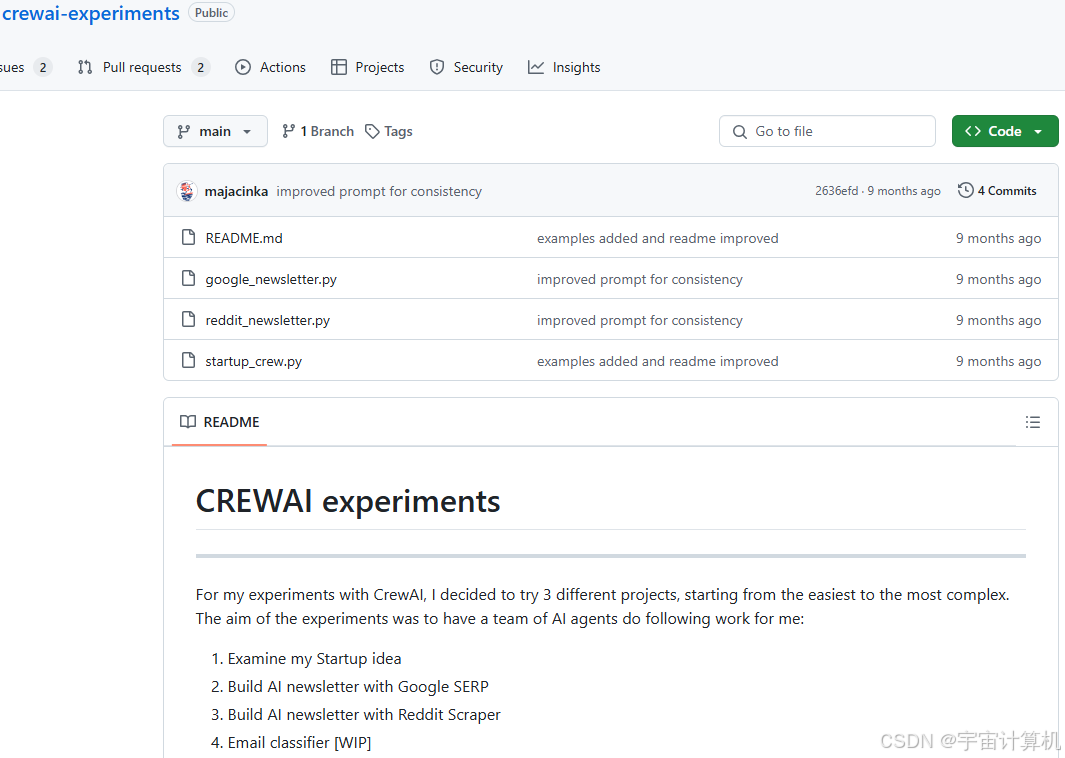This screenshot has height=758, width=1065.
Task: Click list item 'Build AI newsletter with Google SERP'
Action: [358, 687]
